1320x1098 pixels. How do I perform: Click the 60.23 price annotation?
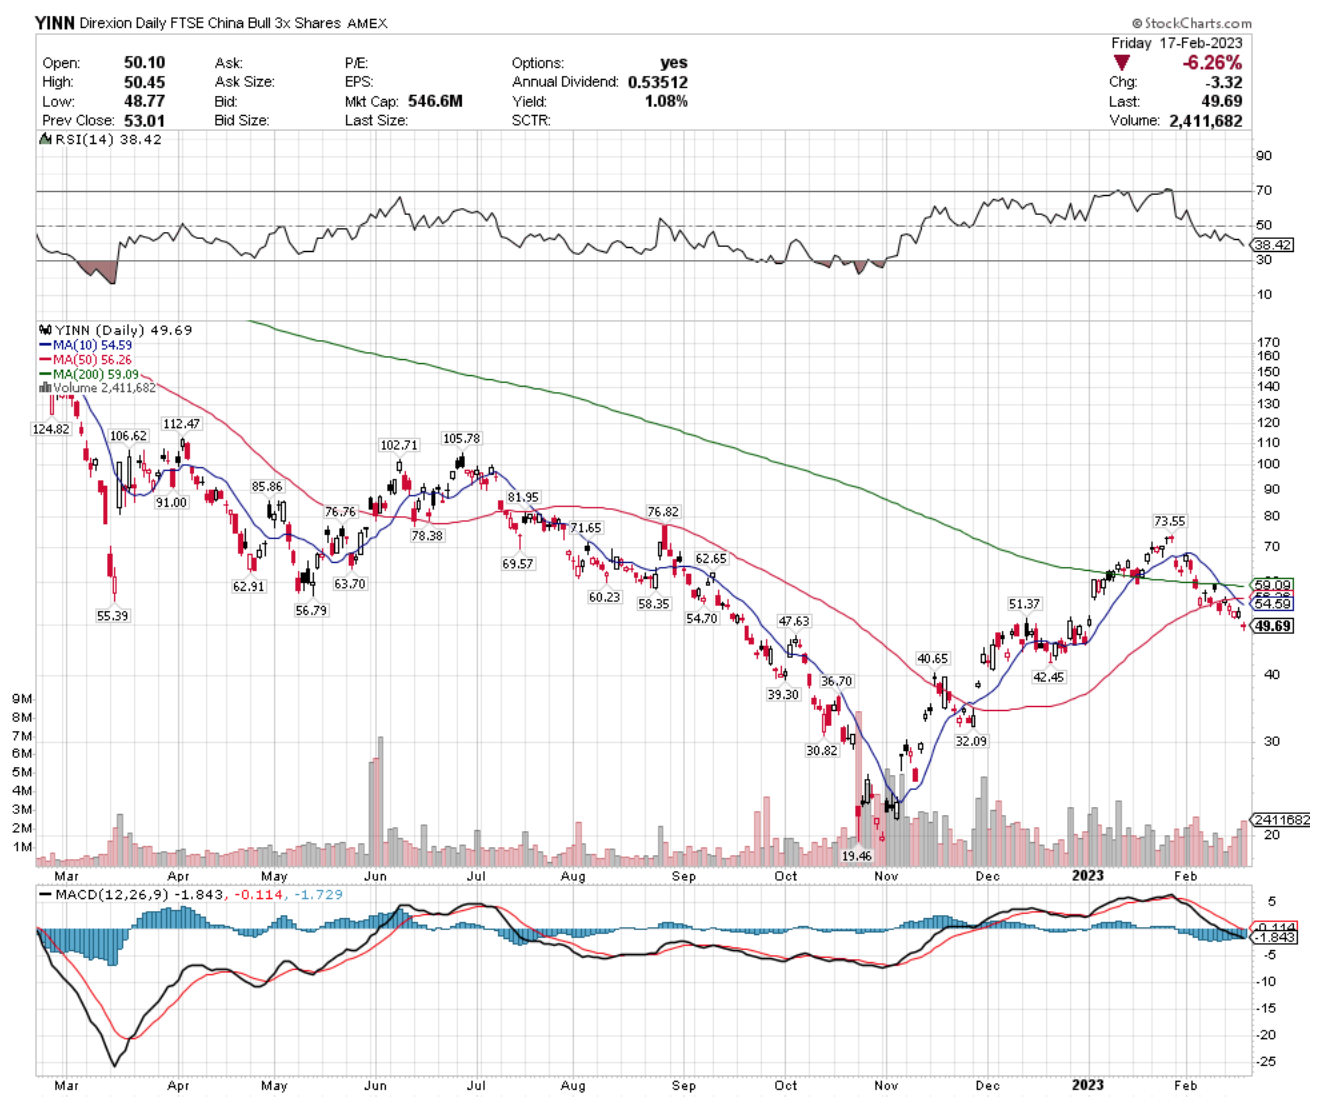pyautogui.click(x=604, y=597)
